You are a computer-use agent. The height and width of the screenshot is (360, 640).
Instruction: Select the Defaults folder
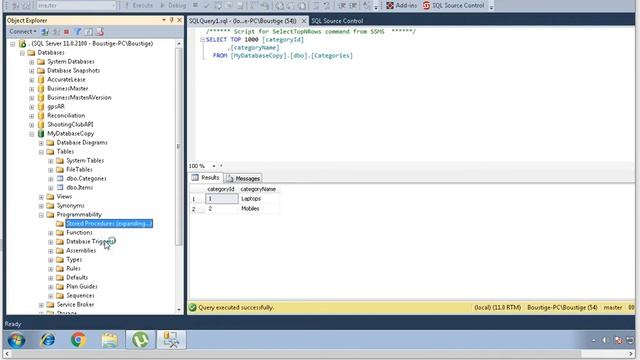pos(77,277)
